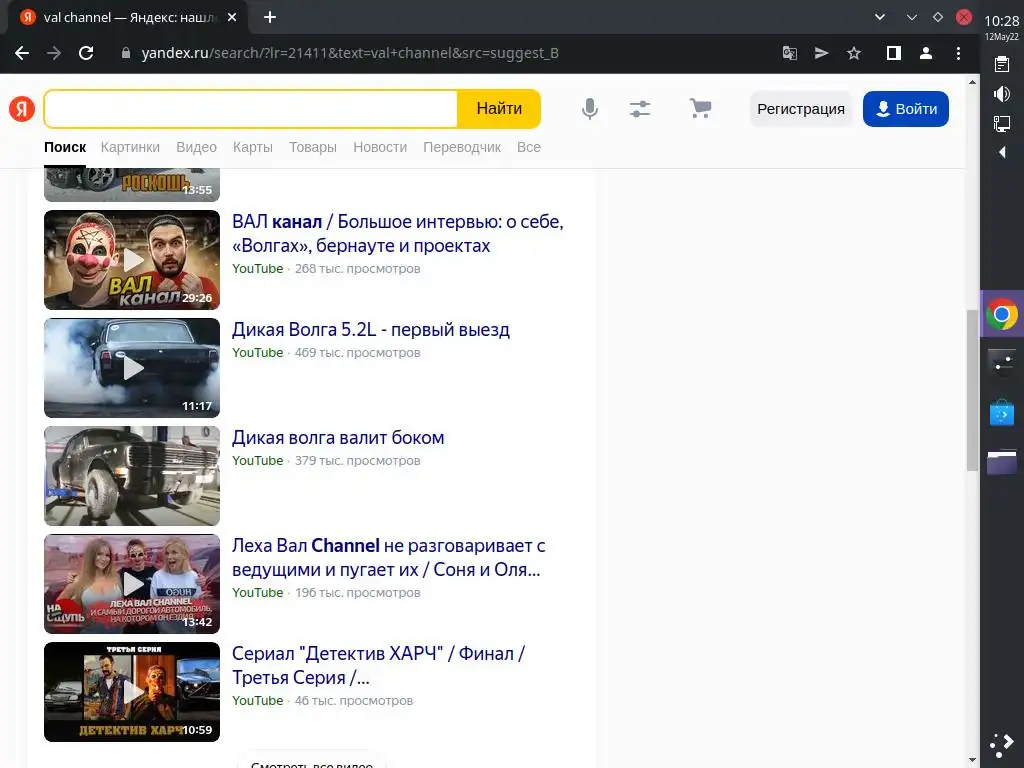
Task: Click the address bar URL
Action: pyautogui.click(x=350, y=53)
